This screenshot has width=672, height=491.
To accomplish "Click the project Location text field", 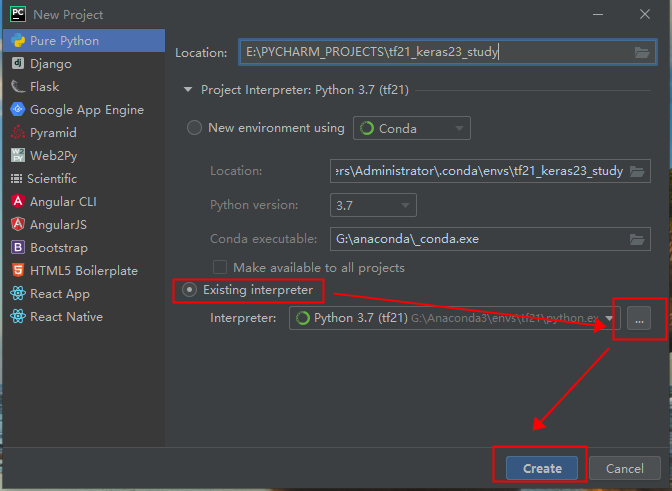I will (x=435, y=52).
